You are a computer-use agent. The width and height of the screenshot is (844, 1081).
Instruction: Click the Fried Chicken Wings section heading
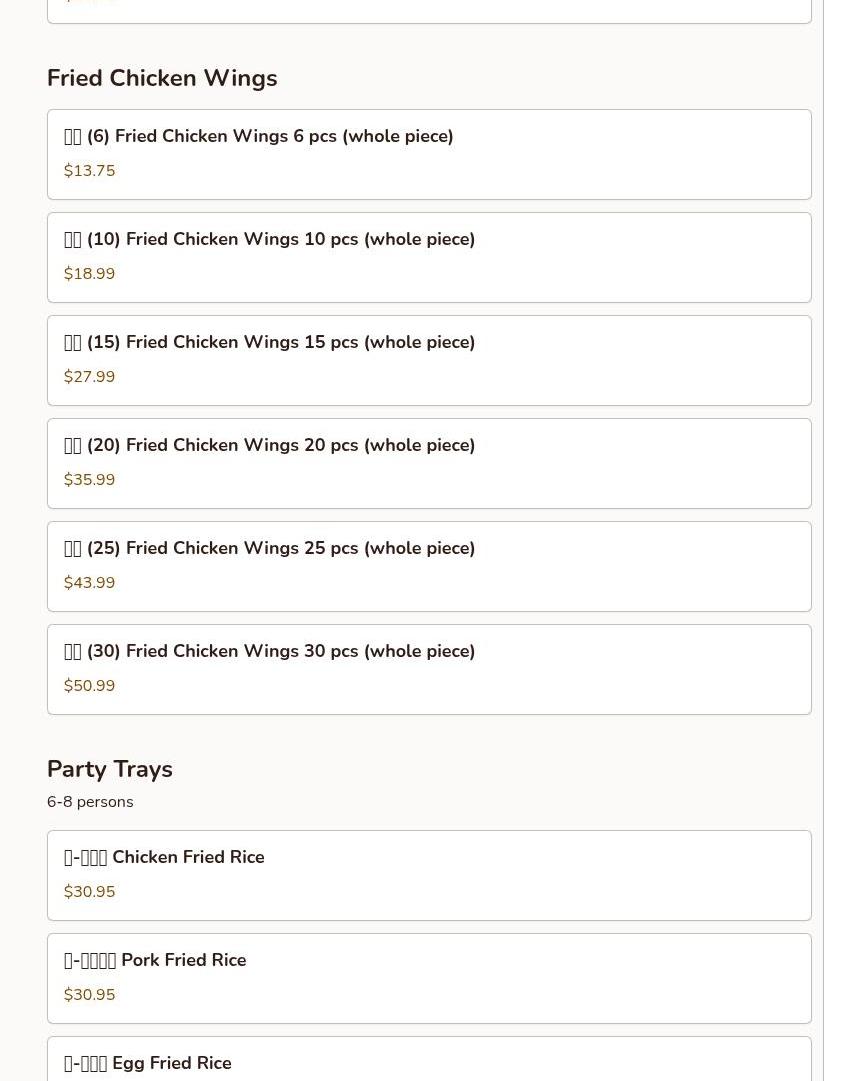pyautogui.click(x=162, y=78)
